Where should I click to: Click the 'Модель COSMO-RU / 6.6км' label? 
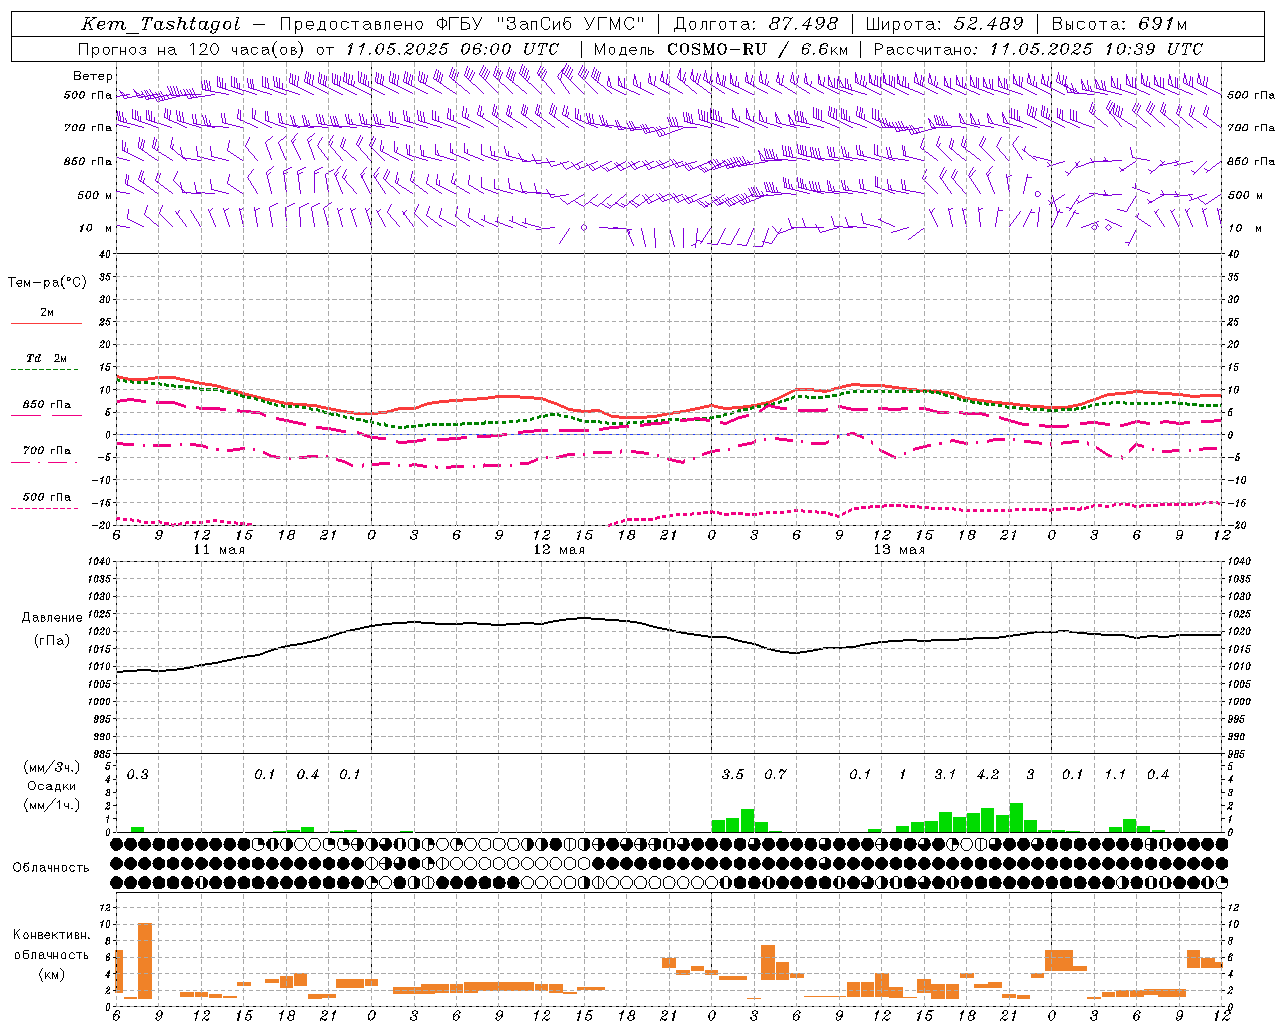(x=721, y=49)
